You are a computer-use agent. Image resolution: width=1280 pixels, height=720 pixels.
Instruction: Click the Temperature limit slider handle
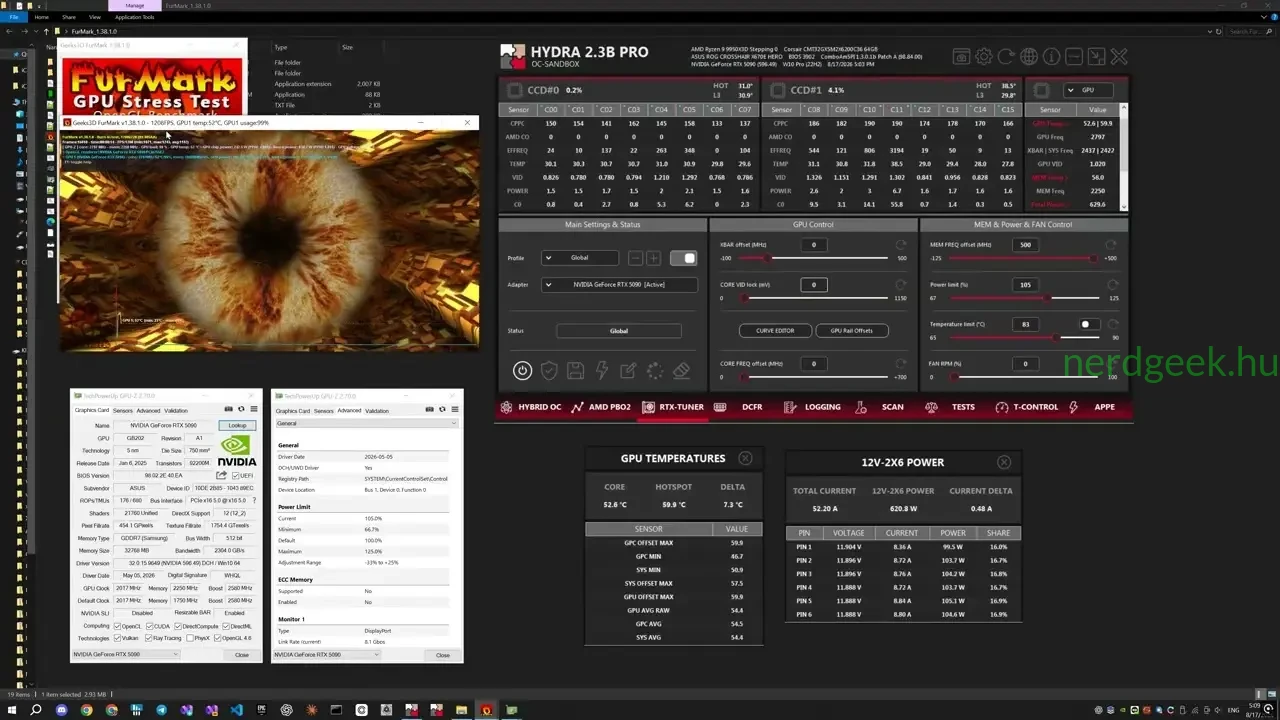coord(1056,337)
